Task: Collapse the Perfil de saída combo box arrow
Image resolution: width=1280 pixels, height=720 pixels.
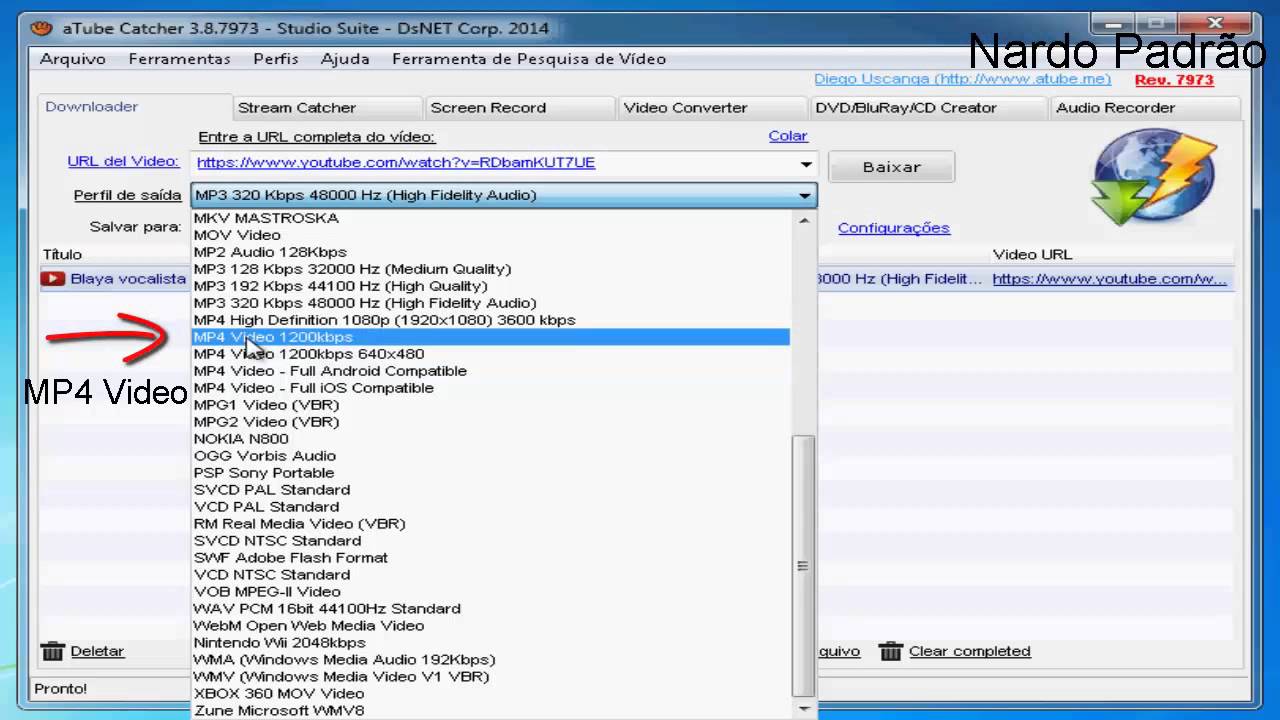Action: click(x=805, y=196)
